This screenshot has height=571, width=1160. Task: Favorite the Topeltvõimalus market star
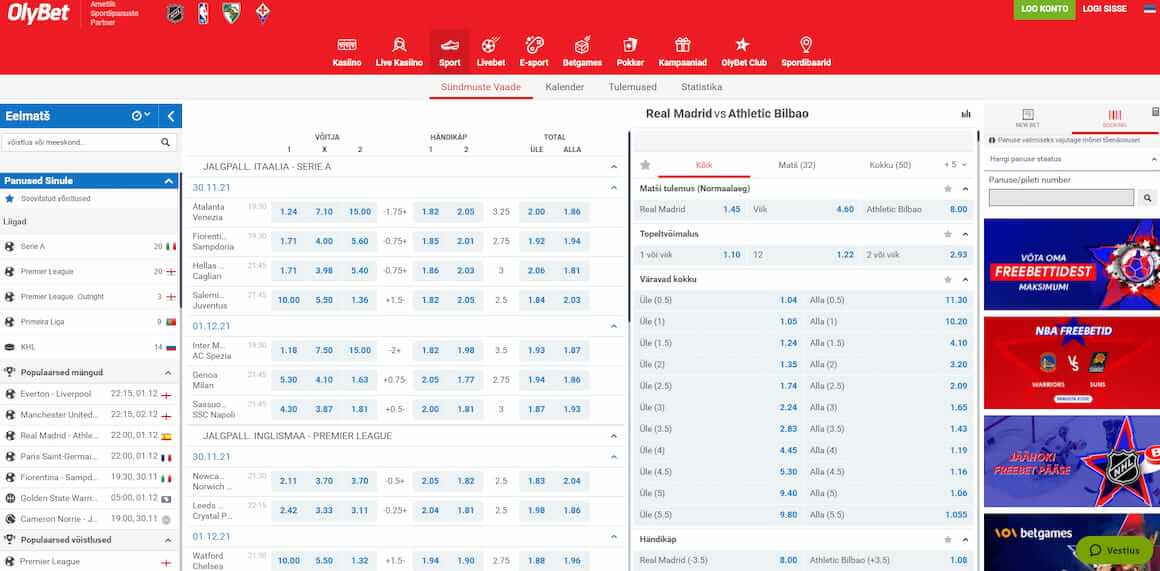[948, 234]
